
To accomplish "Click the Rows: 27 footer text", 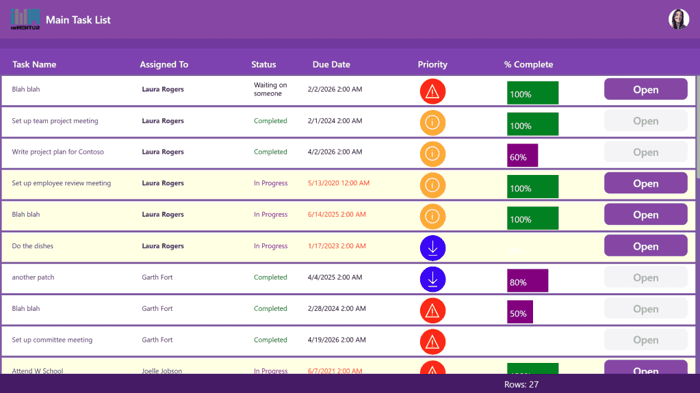I will click(521, 384).
